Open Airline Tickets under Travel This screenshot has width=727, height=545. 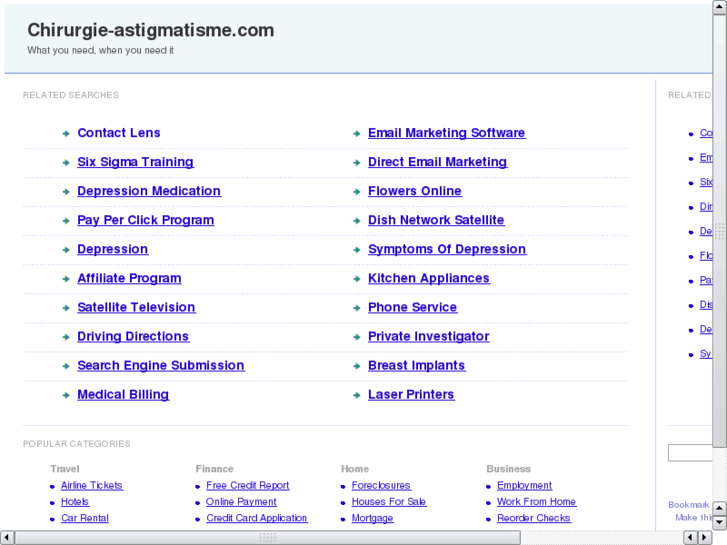[x=92, y=486]
